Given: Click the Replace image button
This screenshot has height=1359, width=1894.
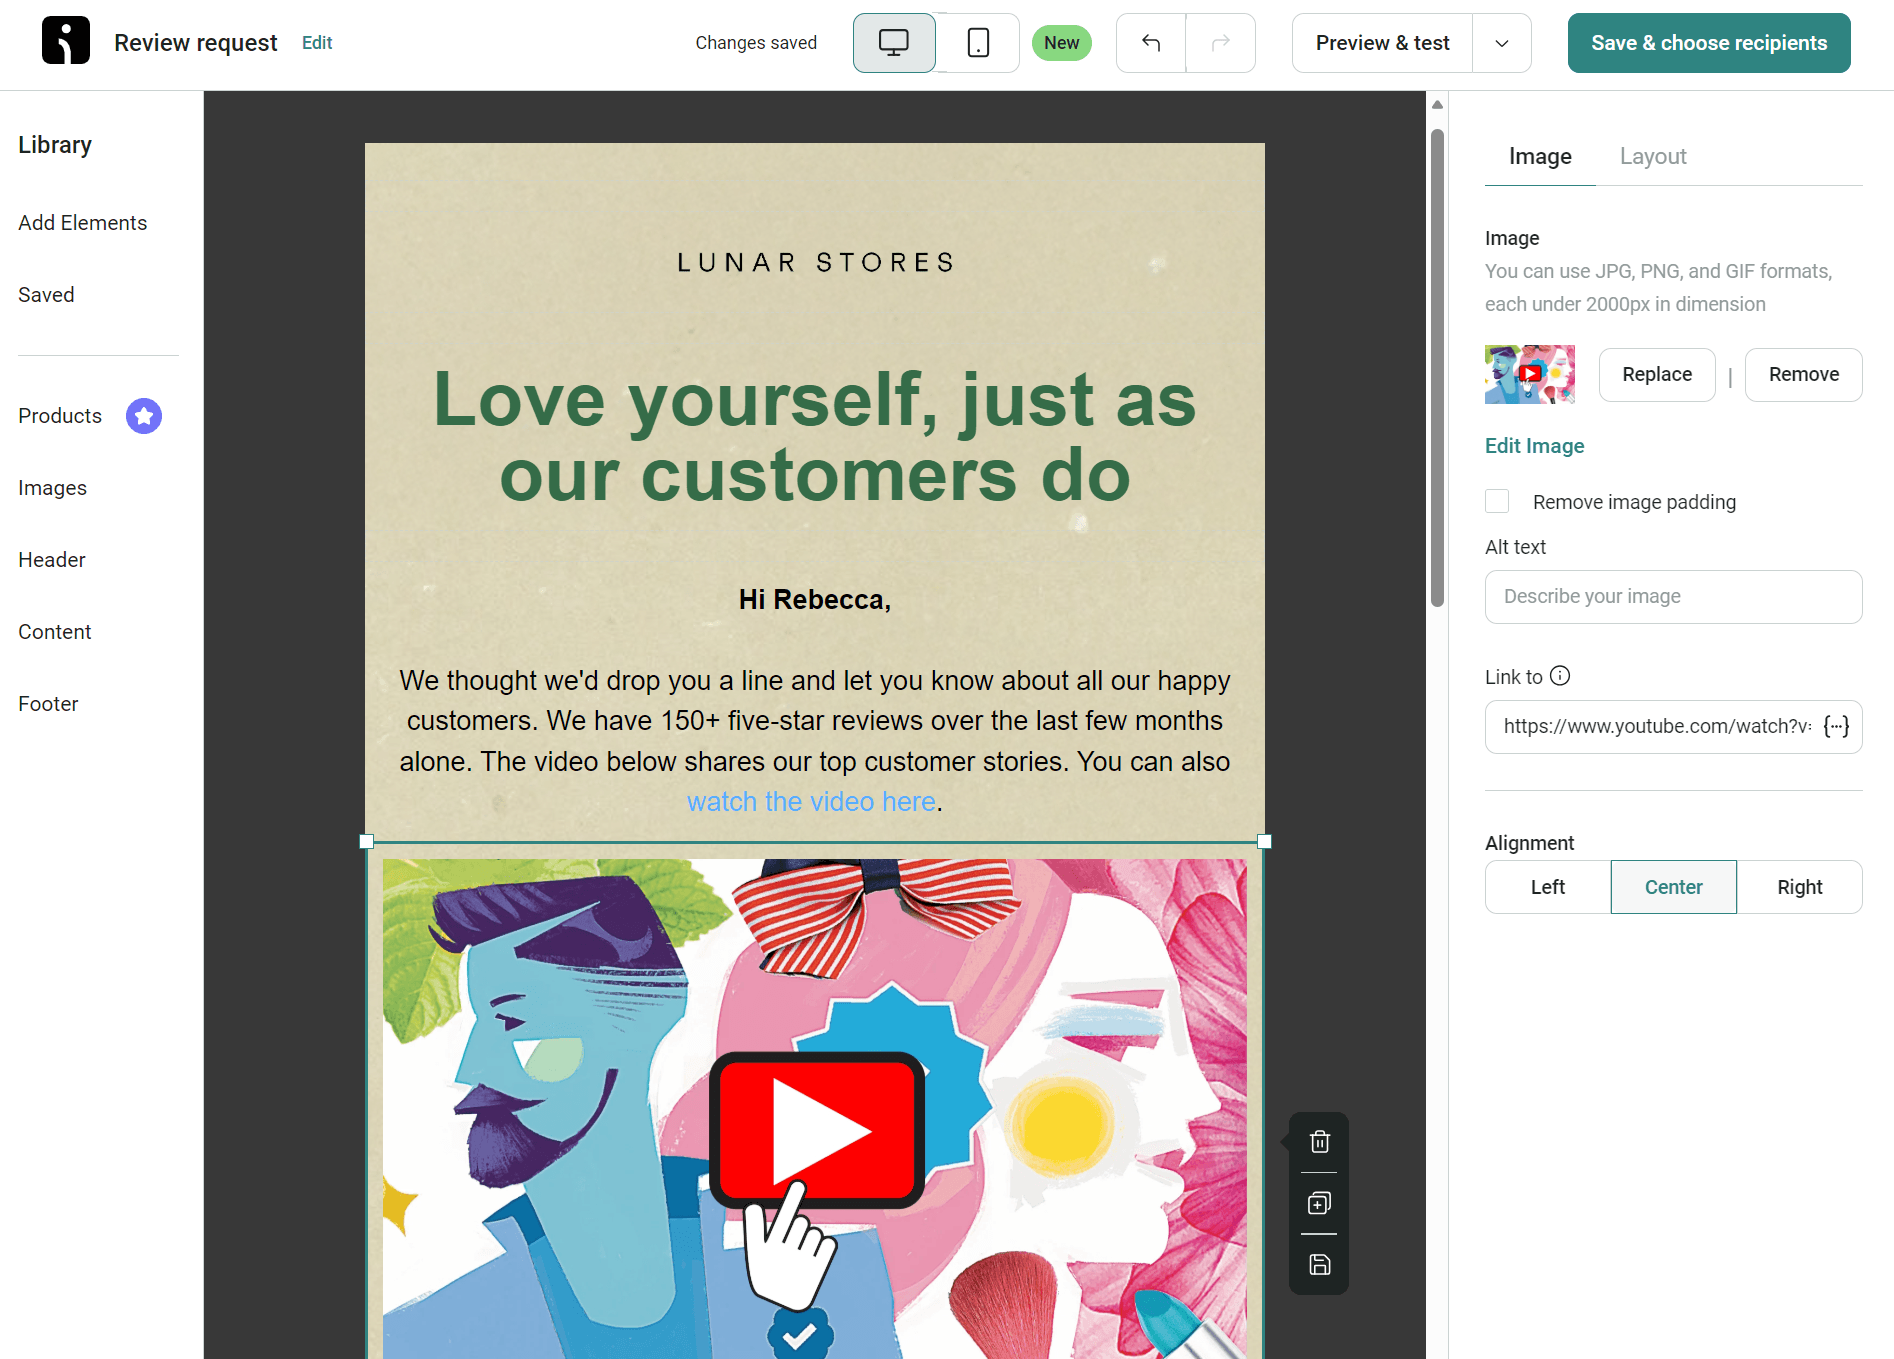Looking at the screenshot, I should tap(1657, 375).
